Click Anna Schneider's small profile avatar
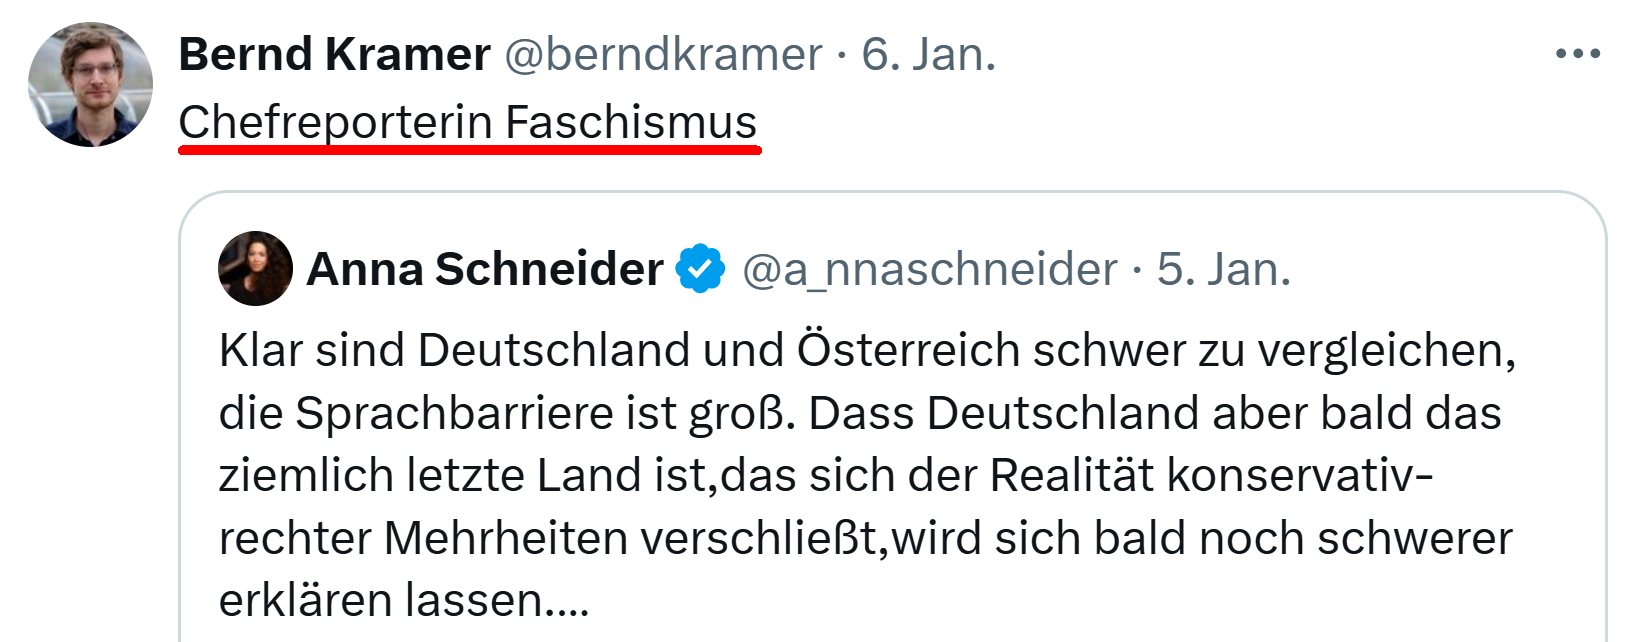This screenshot has width=1634, height=642. [x=255, y=269]
